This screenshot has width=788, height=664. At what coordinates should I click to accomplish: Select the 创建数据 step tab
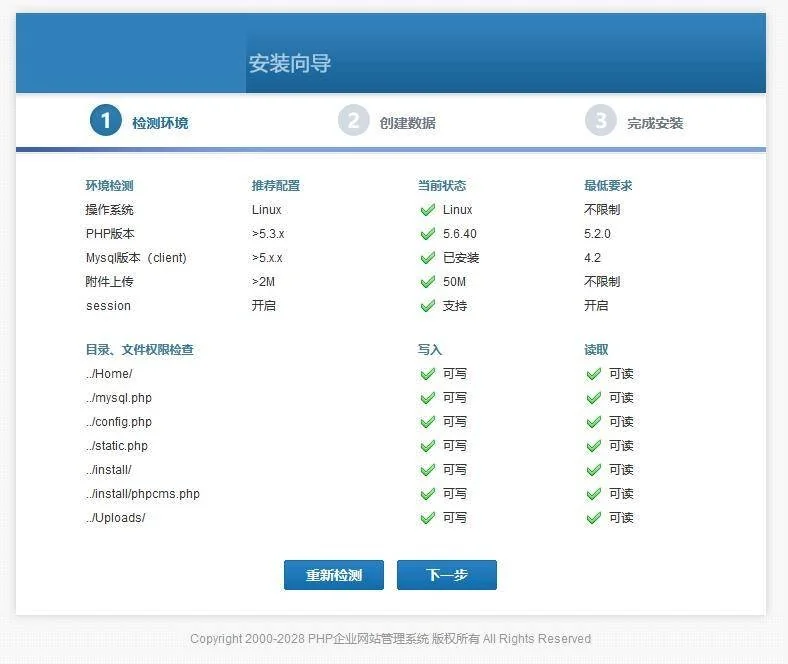click(407, 123)
